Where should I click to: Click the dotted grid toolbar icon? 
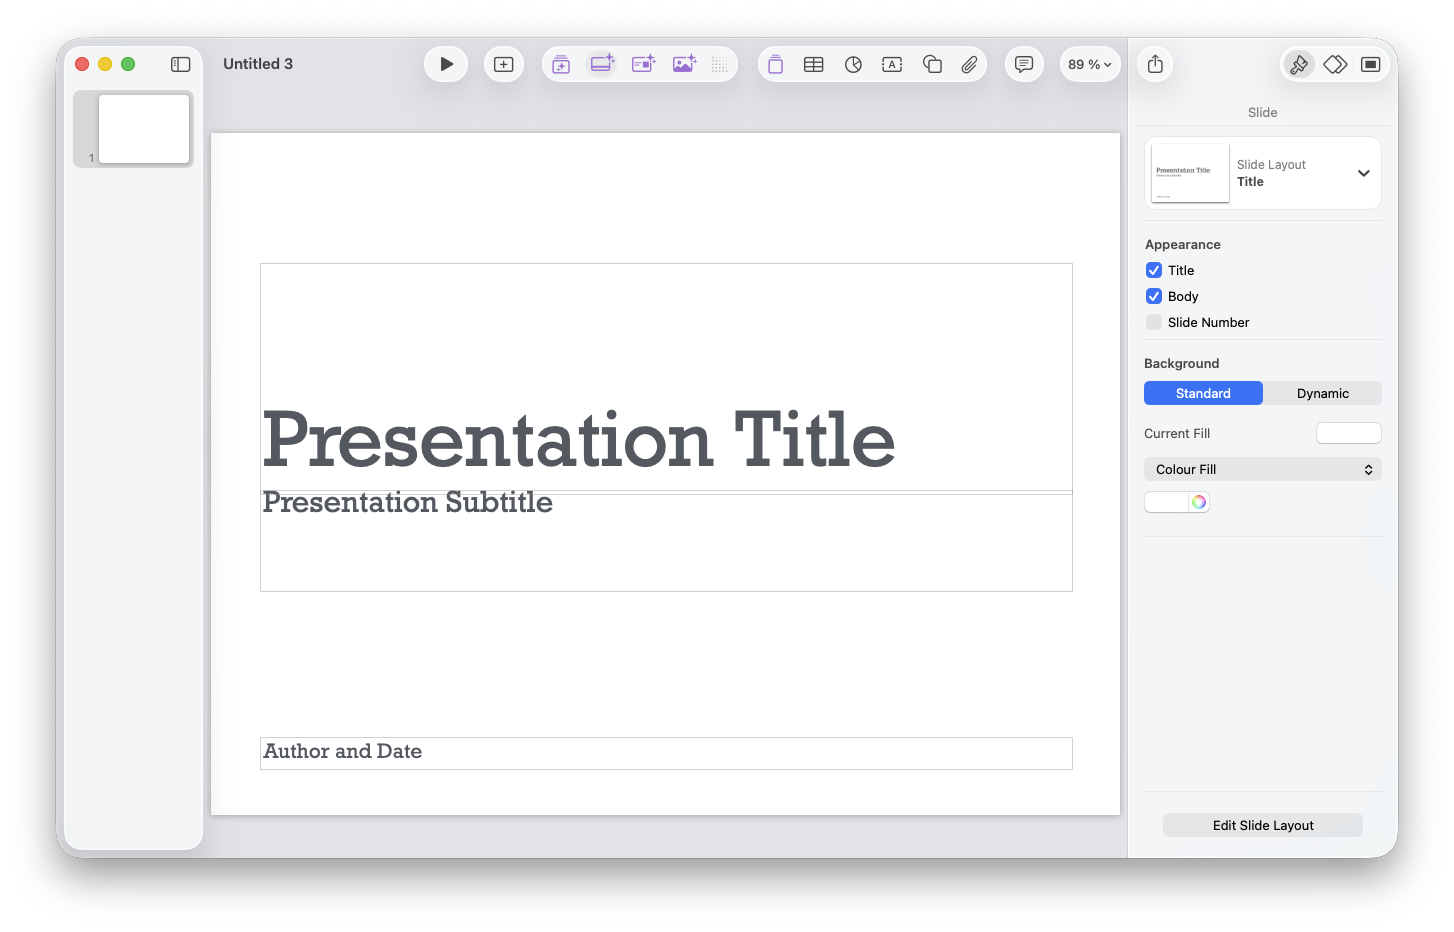pyautogui.click(x=720, y=64)
